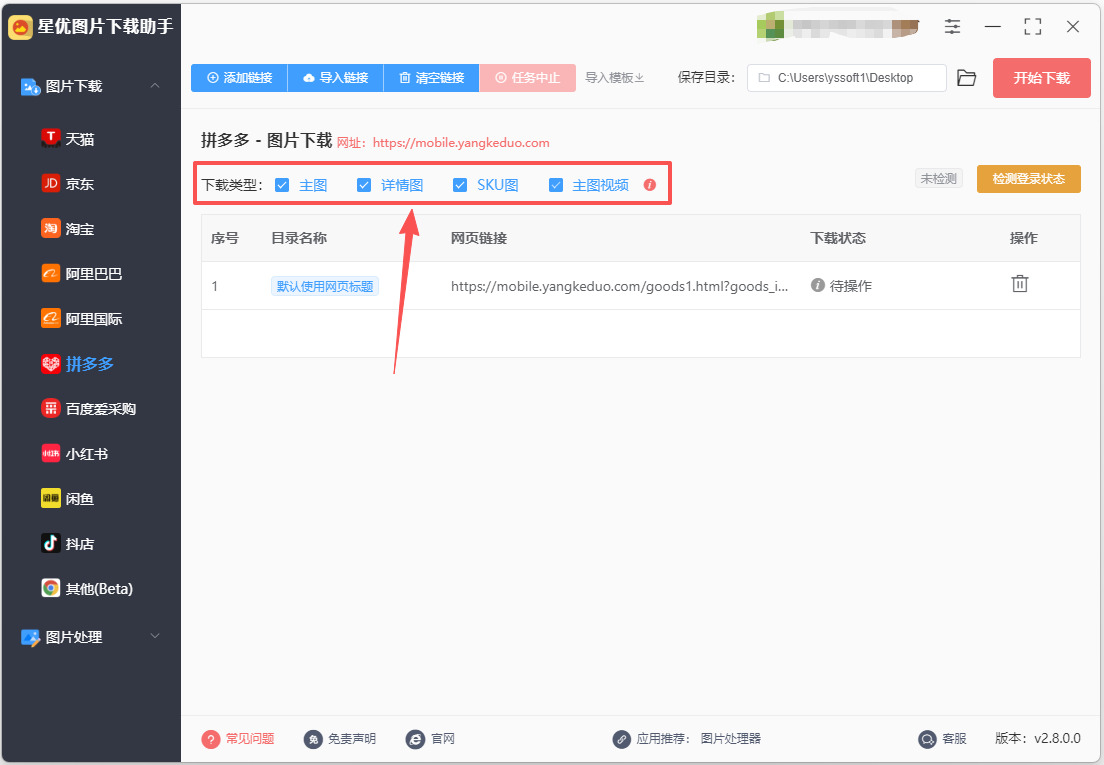
Task: Click the 星优图片下载助手 app logo
Action: coord(20,27)
